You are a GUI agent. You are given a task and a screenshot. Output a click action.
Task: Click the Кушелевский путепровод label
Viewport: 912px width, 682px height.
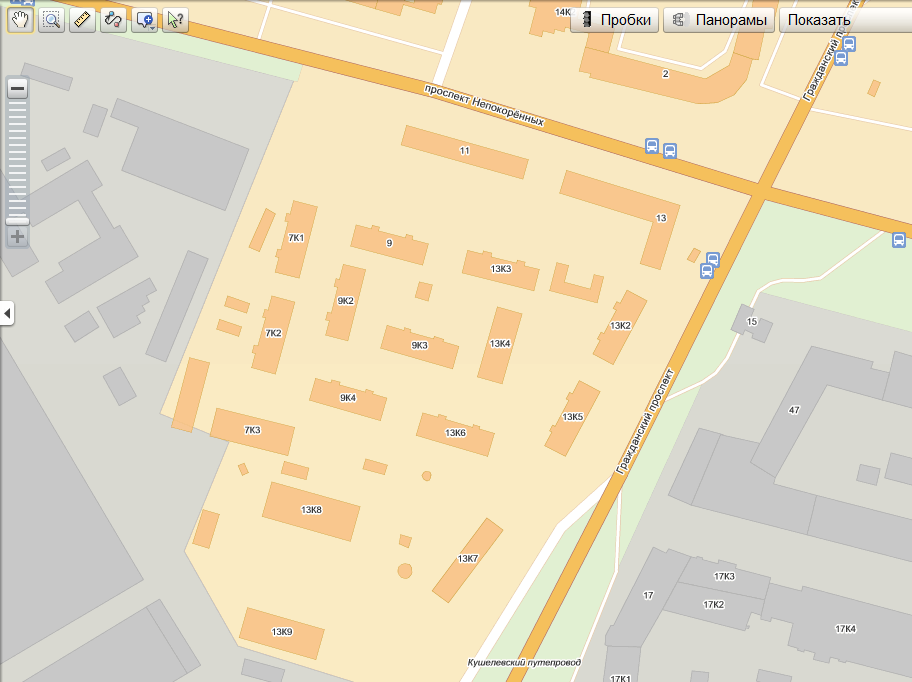coord(523,663)
